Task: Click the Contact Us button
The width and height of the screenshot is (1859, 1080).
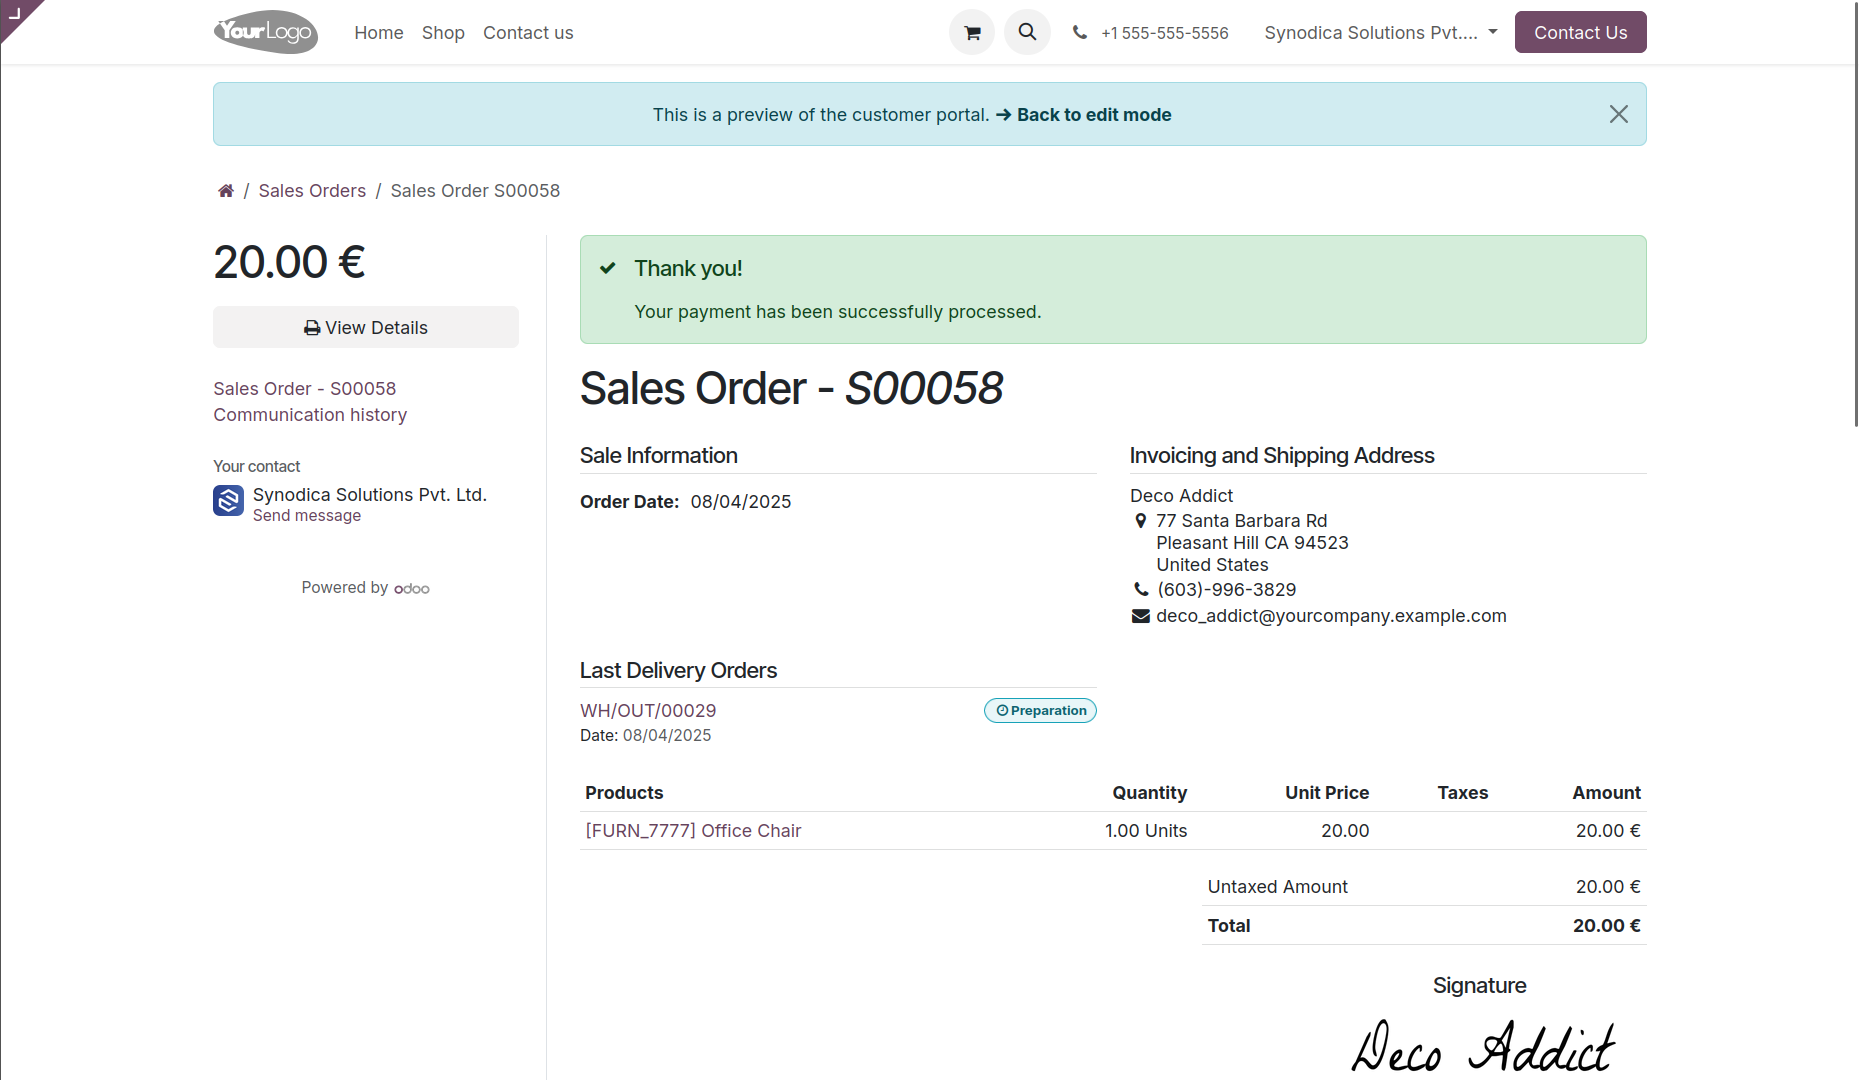Action: click(1580, 32)
